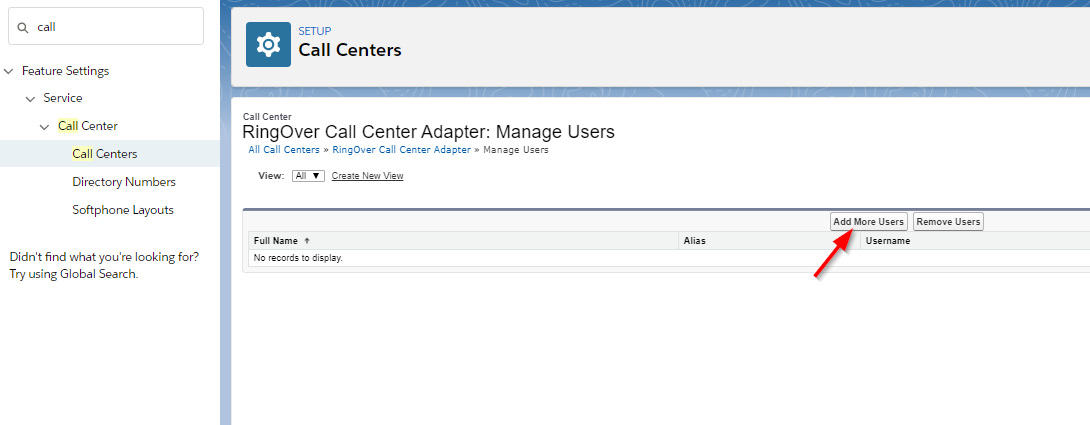
Task: Click the quick find search field
Action: click(106, 26)
